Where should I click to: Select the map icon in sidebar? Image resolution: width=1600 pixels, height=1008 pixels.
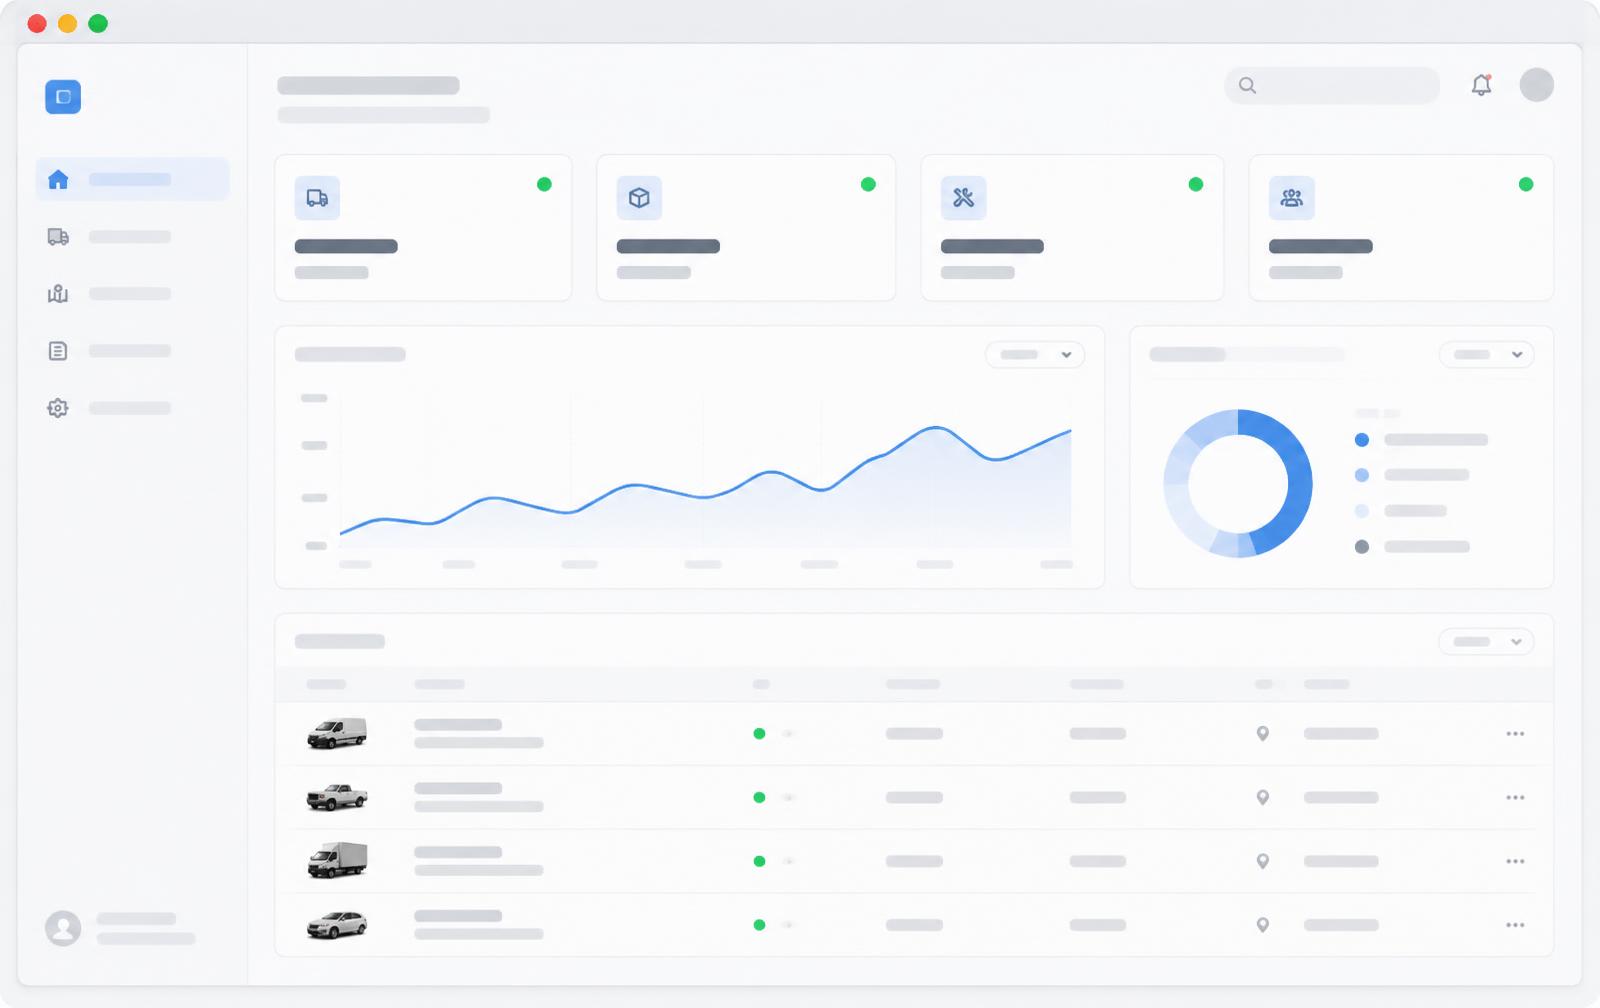tap(58, 294)
